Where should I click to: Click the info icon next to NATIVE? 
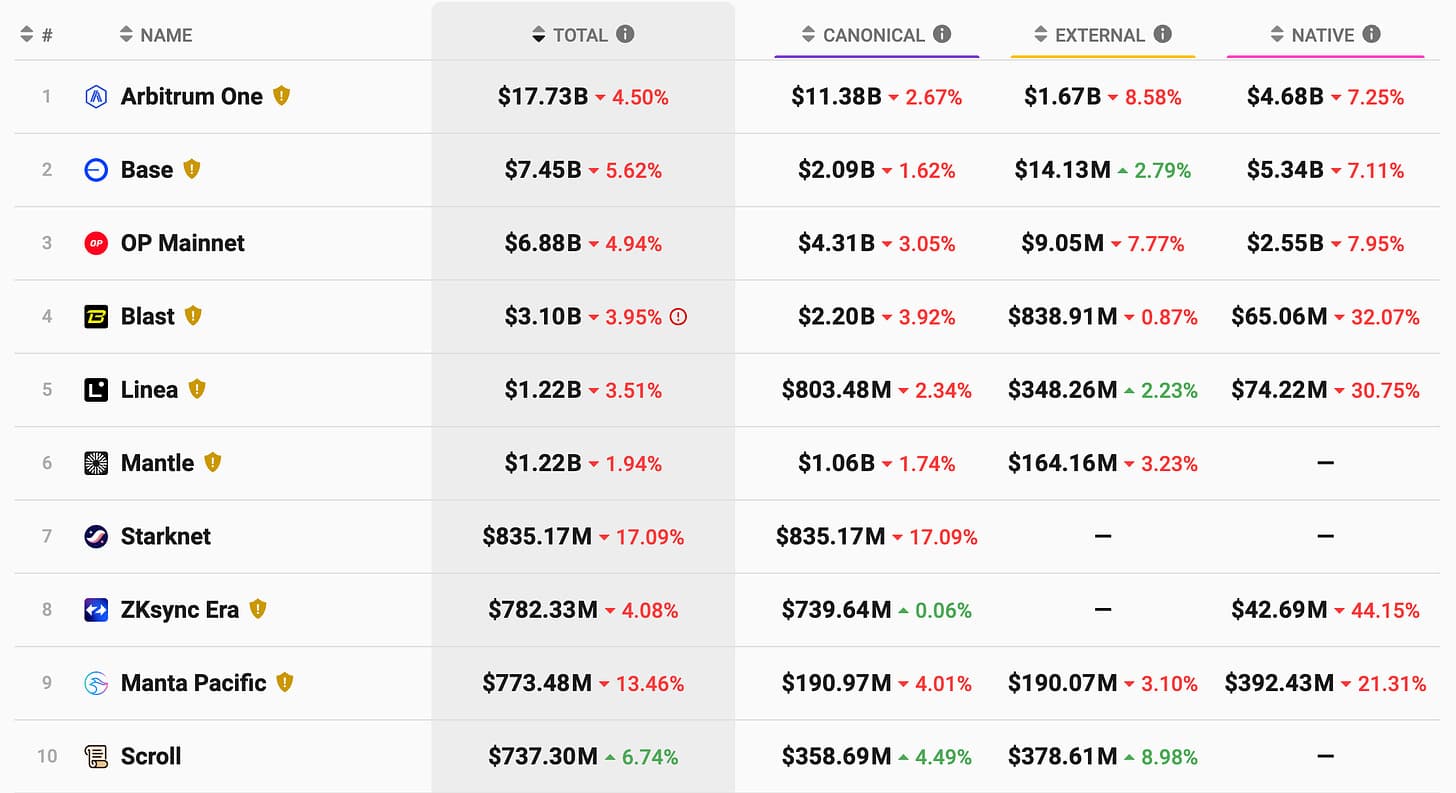pyautogui.click(x=1371, y=34)
